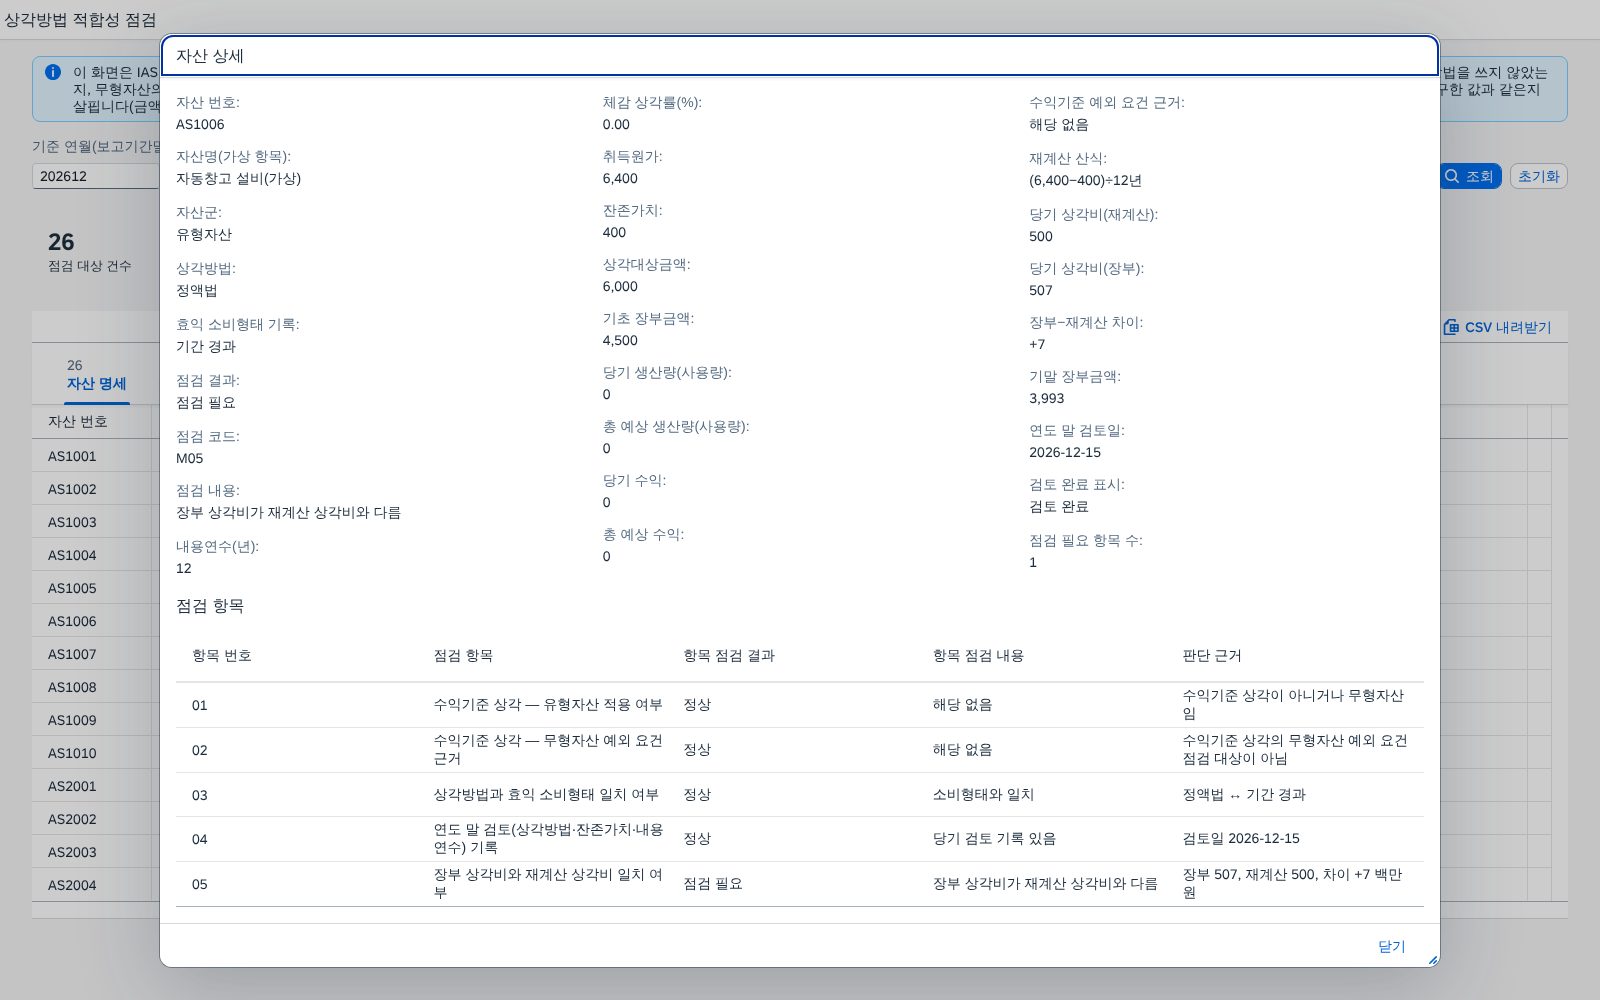The width and height of the screenshot is (1600, 1000).
Task: Focus the 기준 연월 input showing 202612
Action: 96,176
